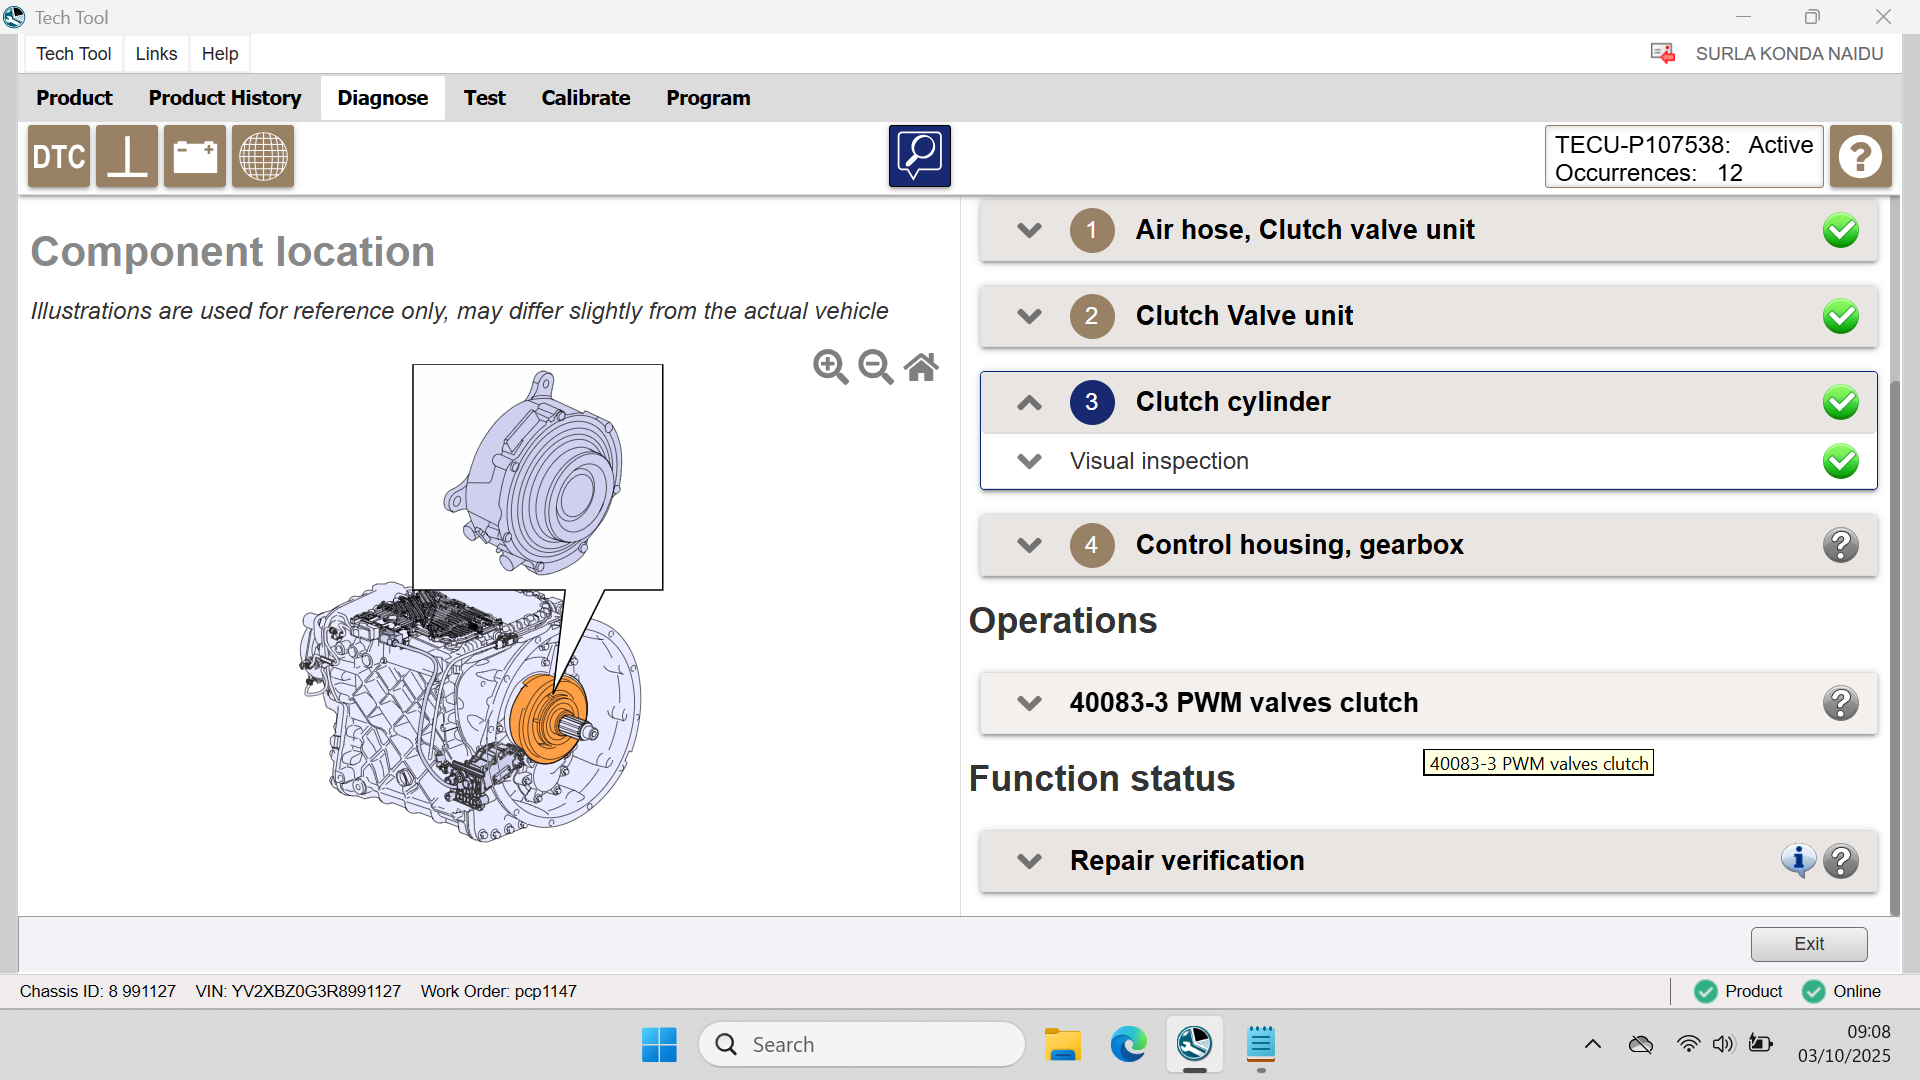The height and width of the screenshot is (1080, 1920).
Task: Open the battery toolbar icon
Action: coord(195,157)
